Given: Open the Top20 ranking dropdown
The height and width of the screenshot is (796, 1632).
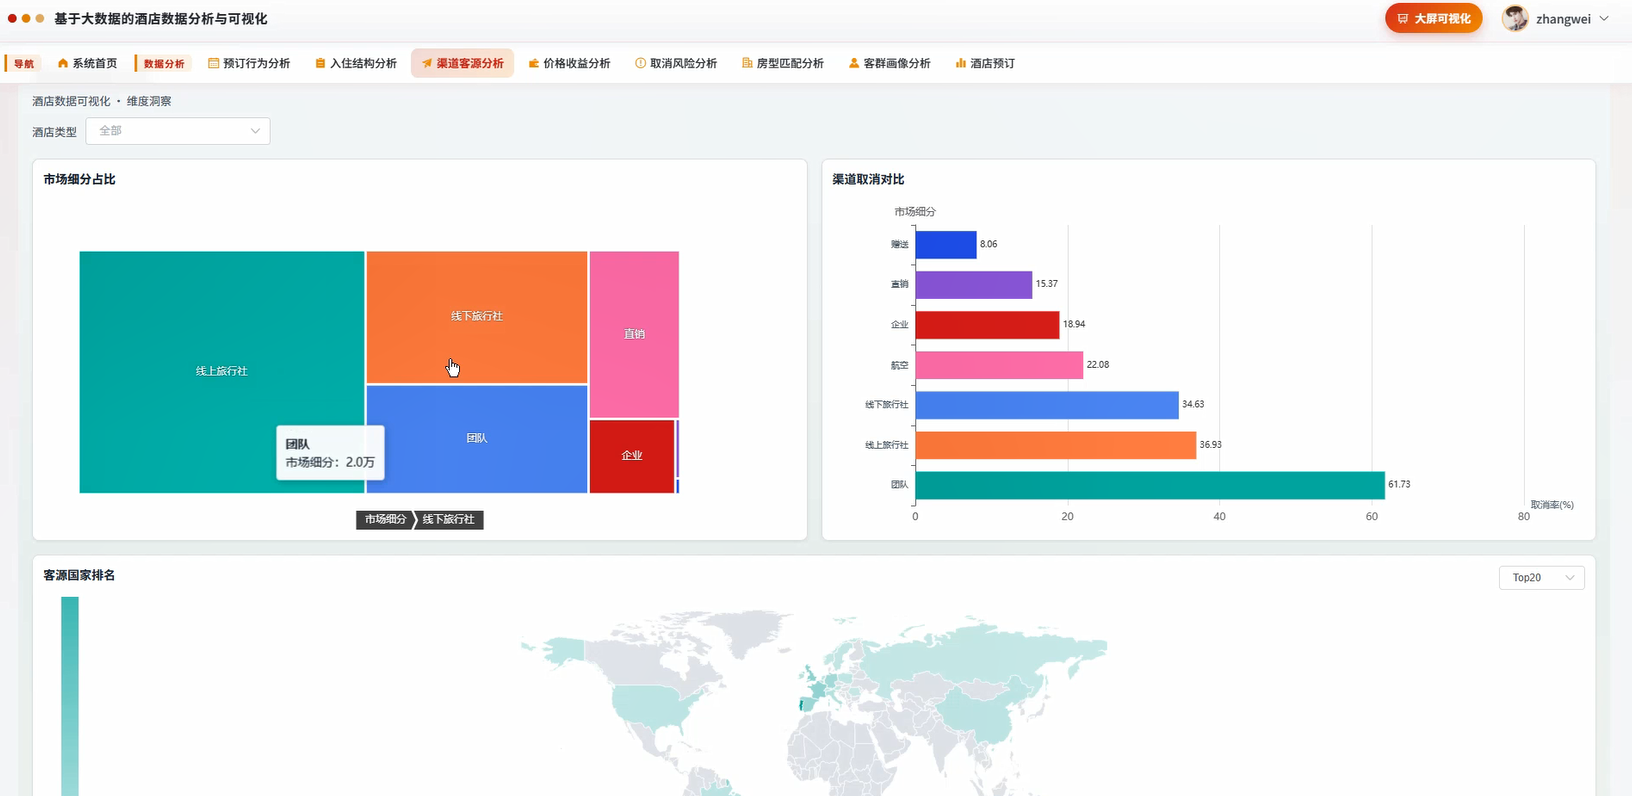Looking at the screenshot, I should (x=1541, y=578).
